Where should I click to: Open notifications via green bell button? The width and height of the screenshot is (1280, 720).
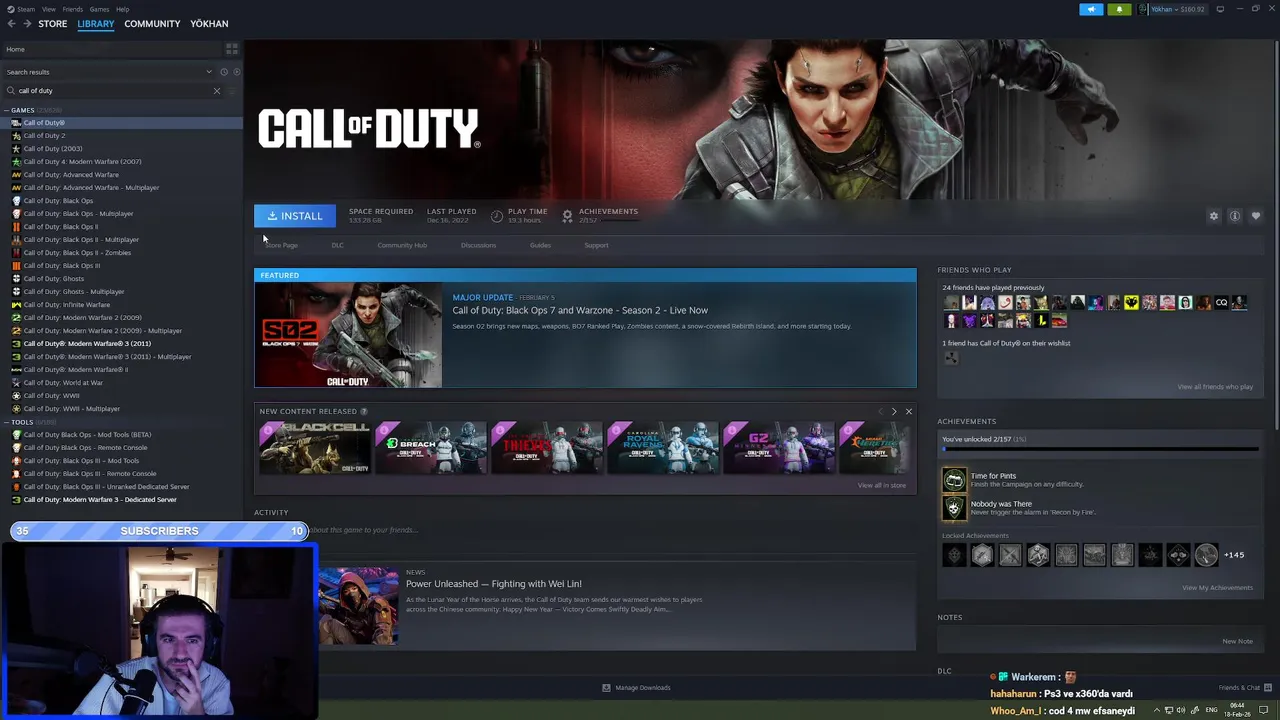(x=1119, y=9)
